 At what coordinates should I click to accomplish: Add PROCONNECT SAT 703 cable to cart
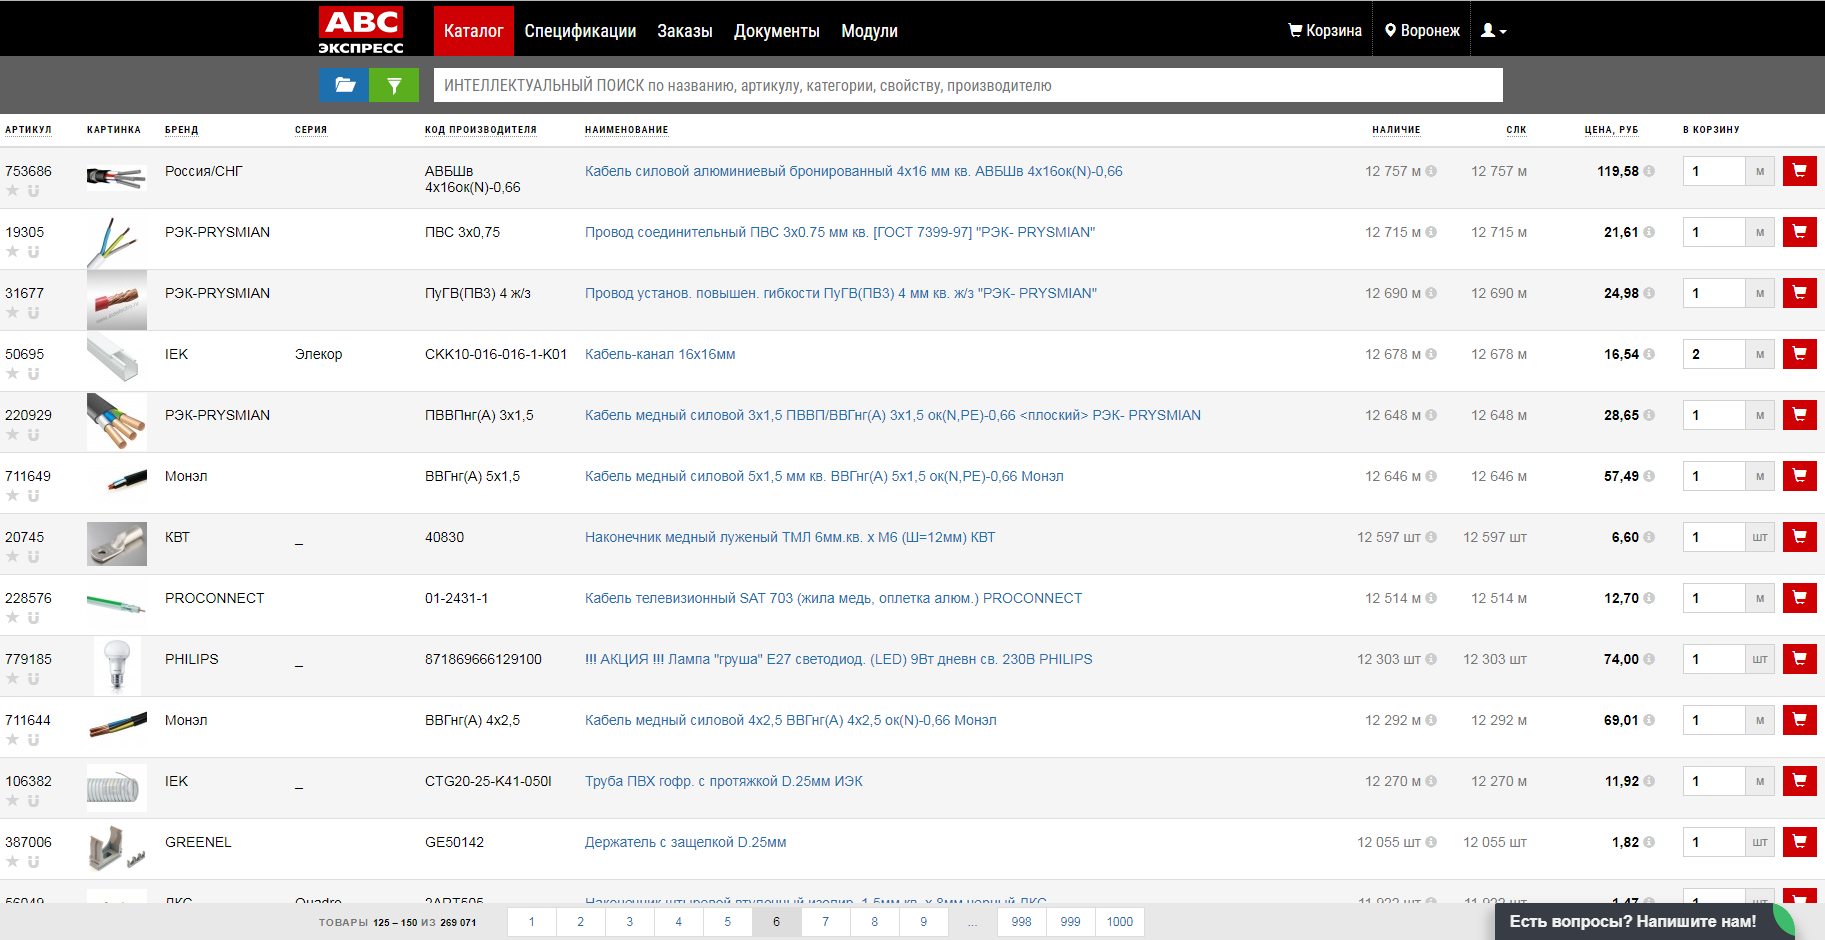1800,598
